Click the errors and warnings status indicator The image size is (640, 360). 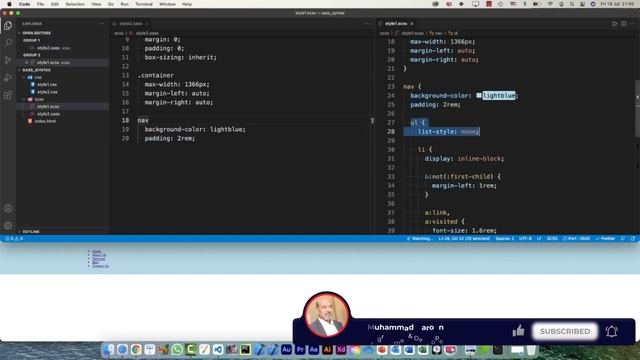pyautogui.click(x=14, y=238)
